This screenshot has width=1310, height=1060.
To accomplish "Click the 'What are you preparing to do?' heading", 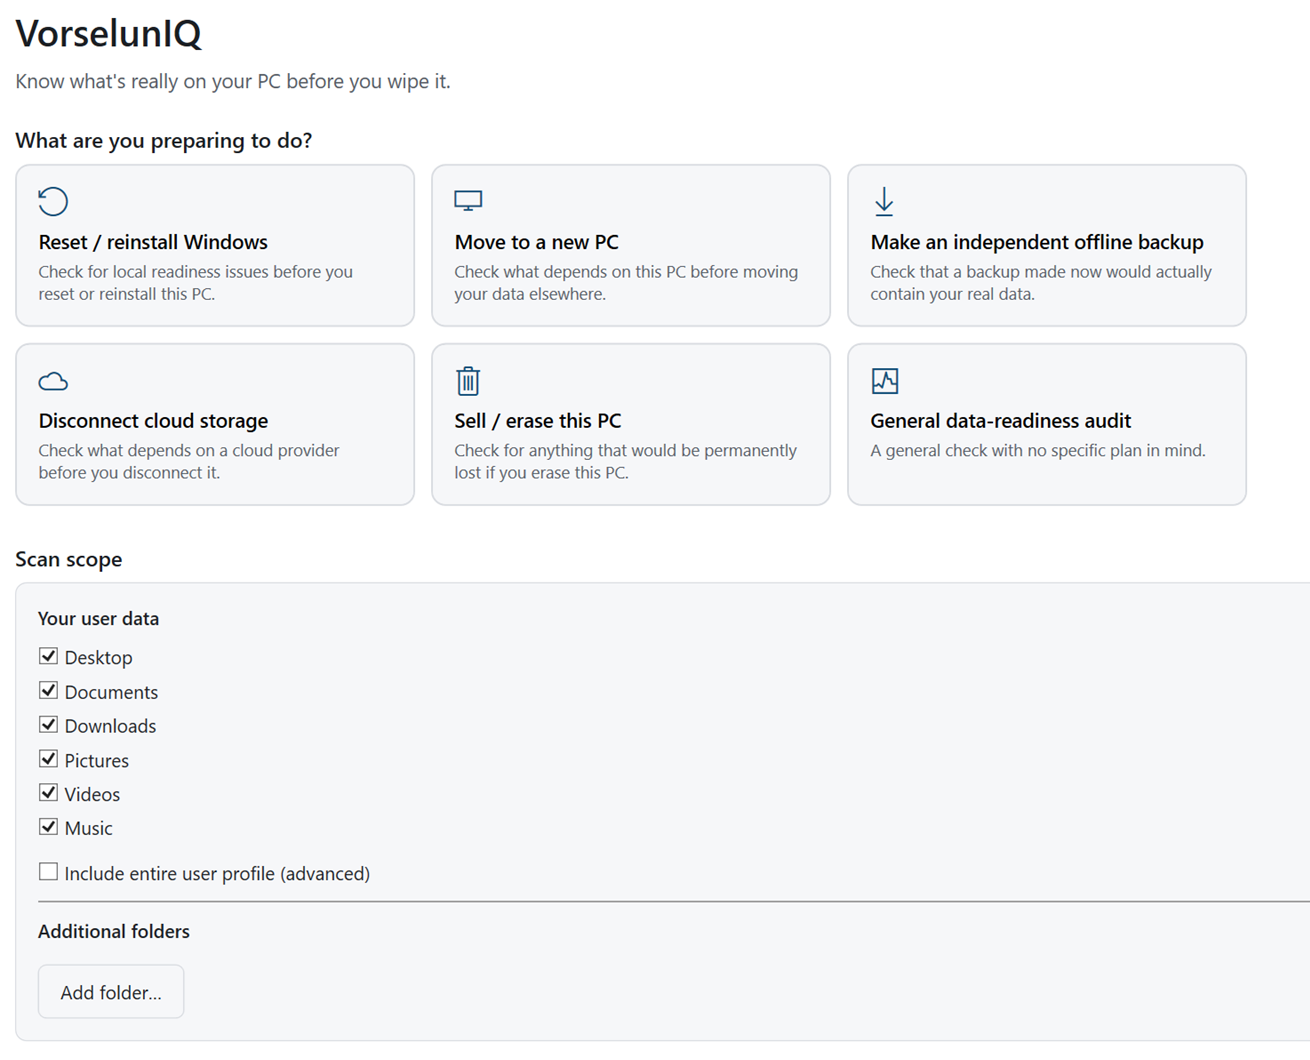I will click(x=164, y=141).
